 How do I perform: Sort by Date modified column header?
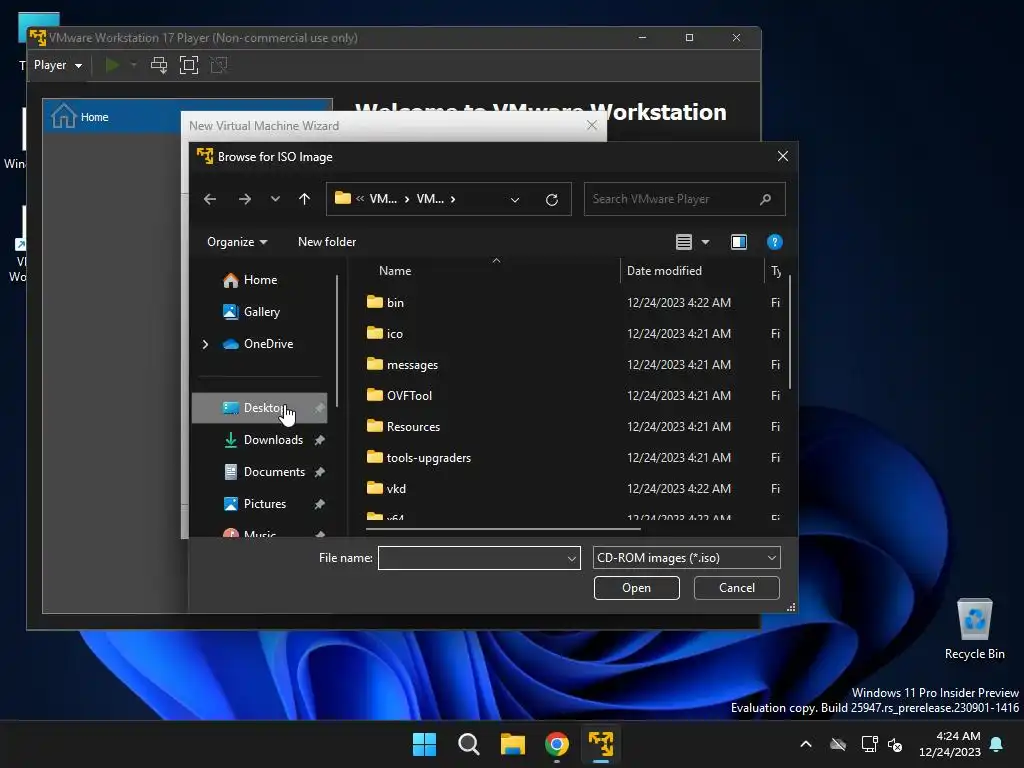(x=664, y=271)
